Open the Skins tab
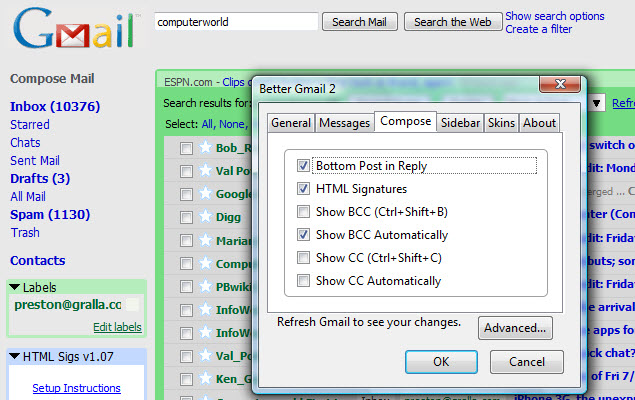The image size is (635, 400). point(501,123)
